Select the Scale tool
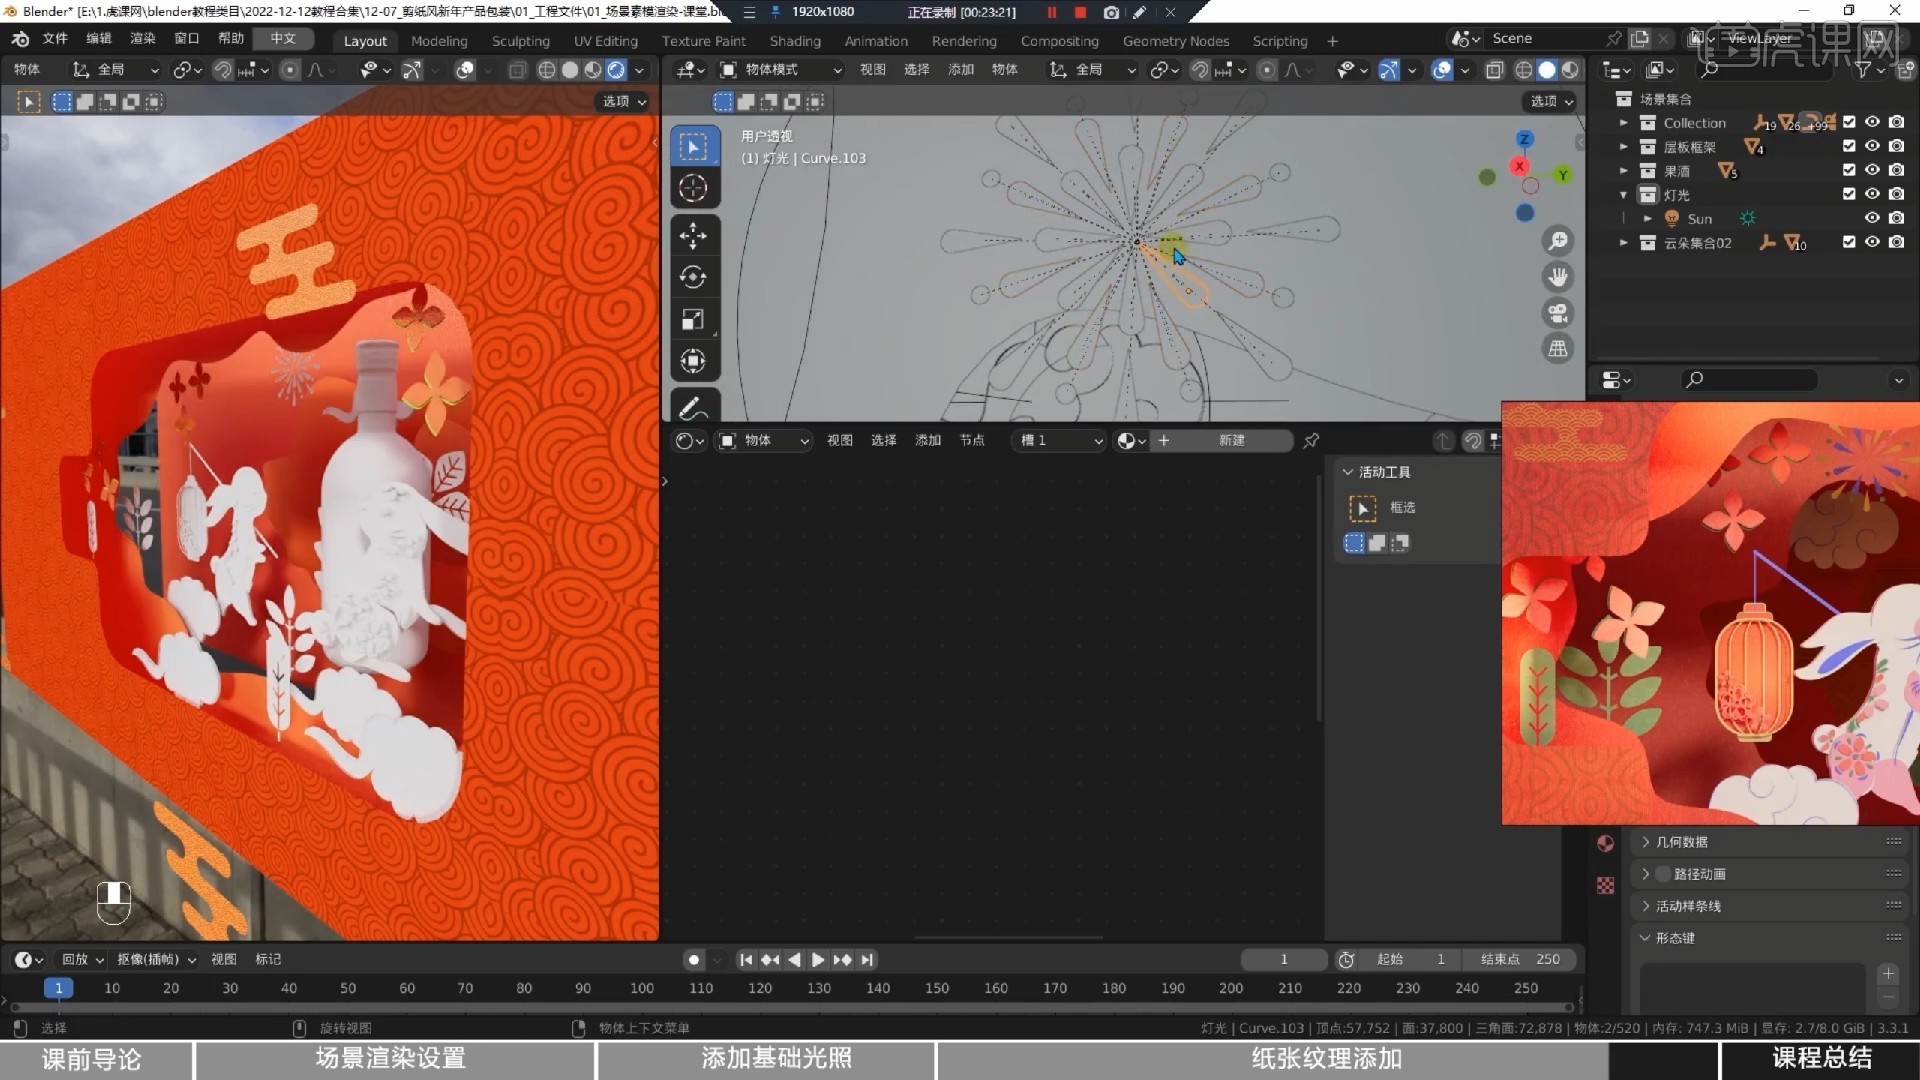1920x1080 pixels. (693, 319)
